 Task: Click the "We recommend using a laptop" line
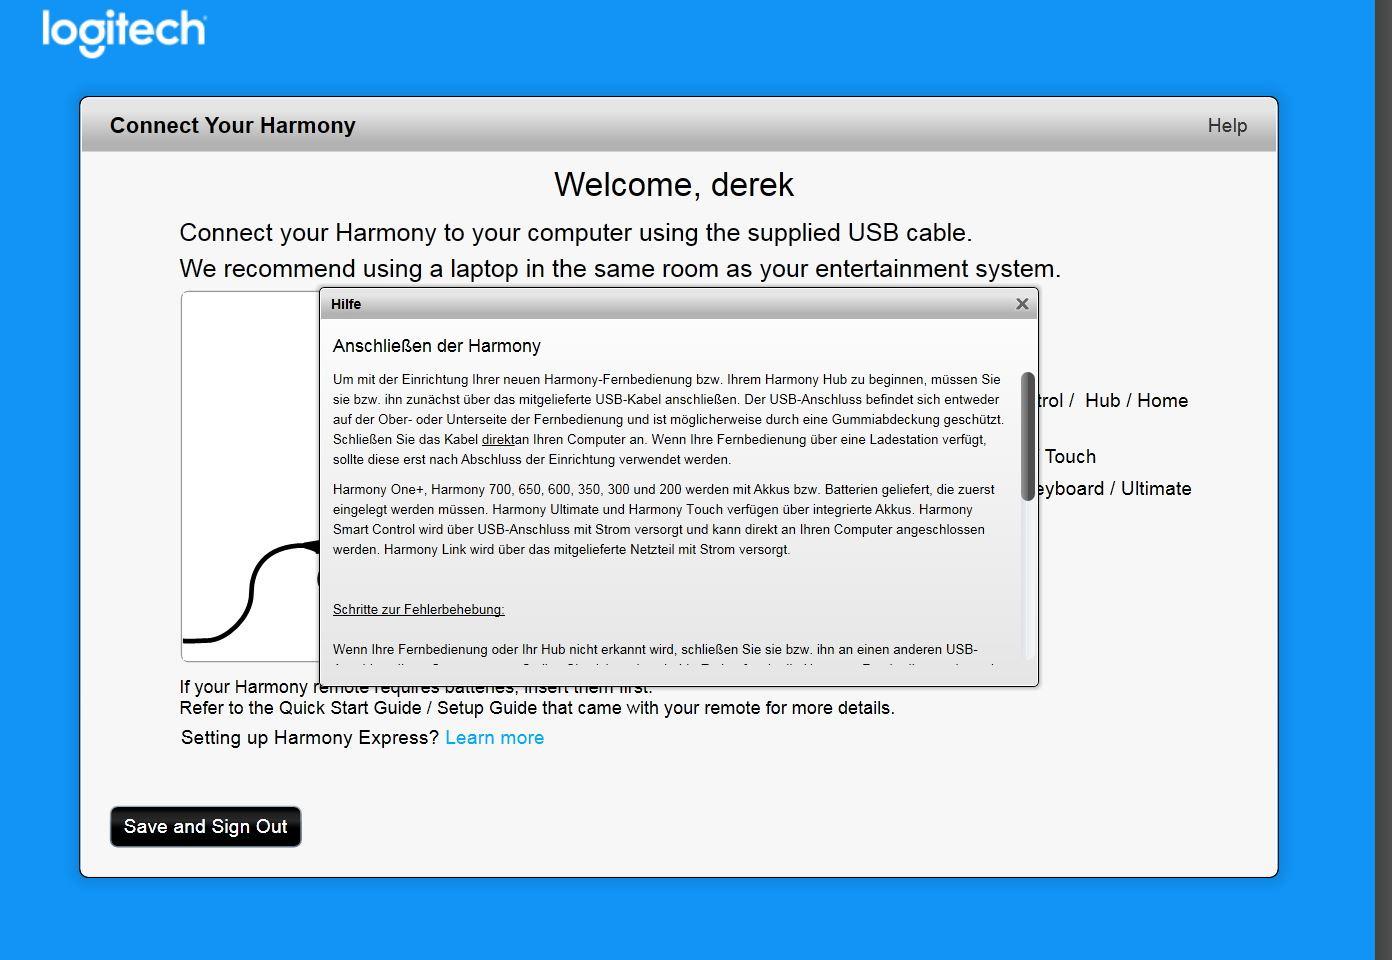coord(620,269)
